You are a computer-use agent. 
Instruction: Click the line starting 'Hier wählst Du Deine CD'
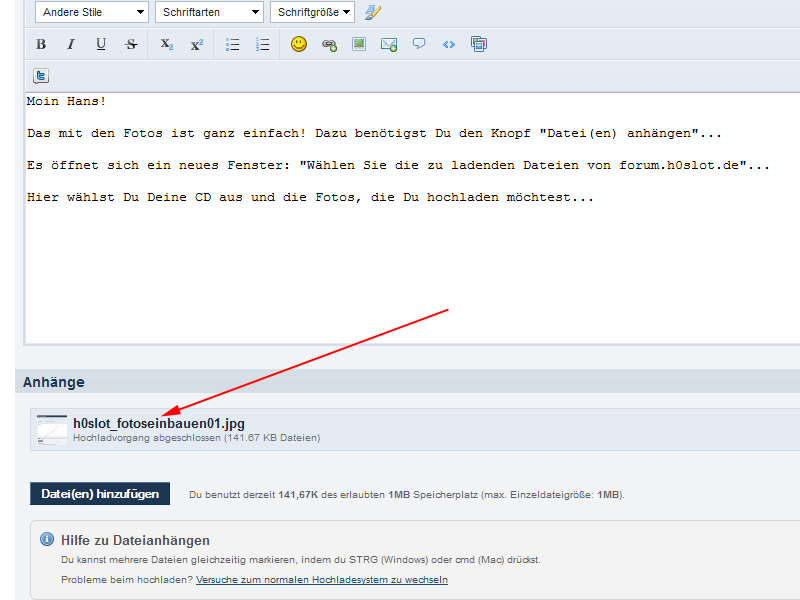(x=310, y=197)
